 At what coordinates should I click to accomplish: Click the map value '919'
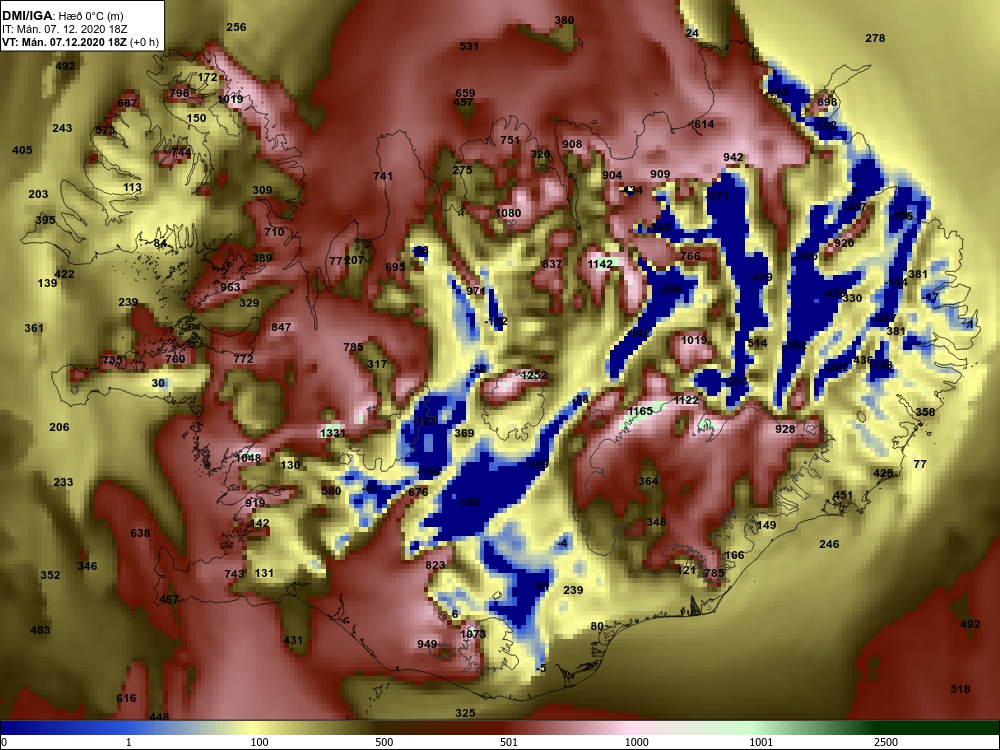click(255, 503)
